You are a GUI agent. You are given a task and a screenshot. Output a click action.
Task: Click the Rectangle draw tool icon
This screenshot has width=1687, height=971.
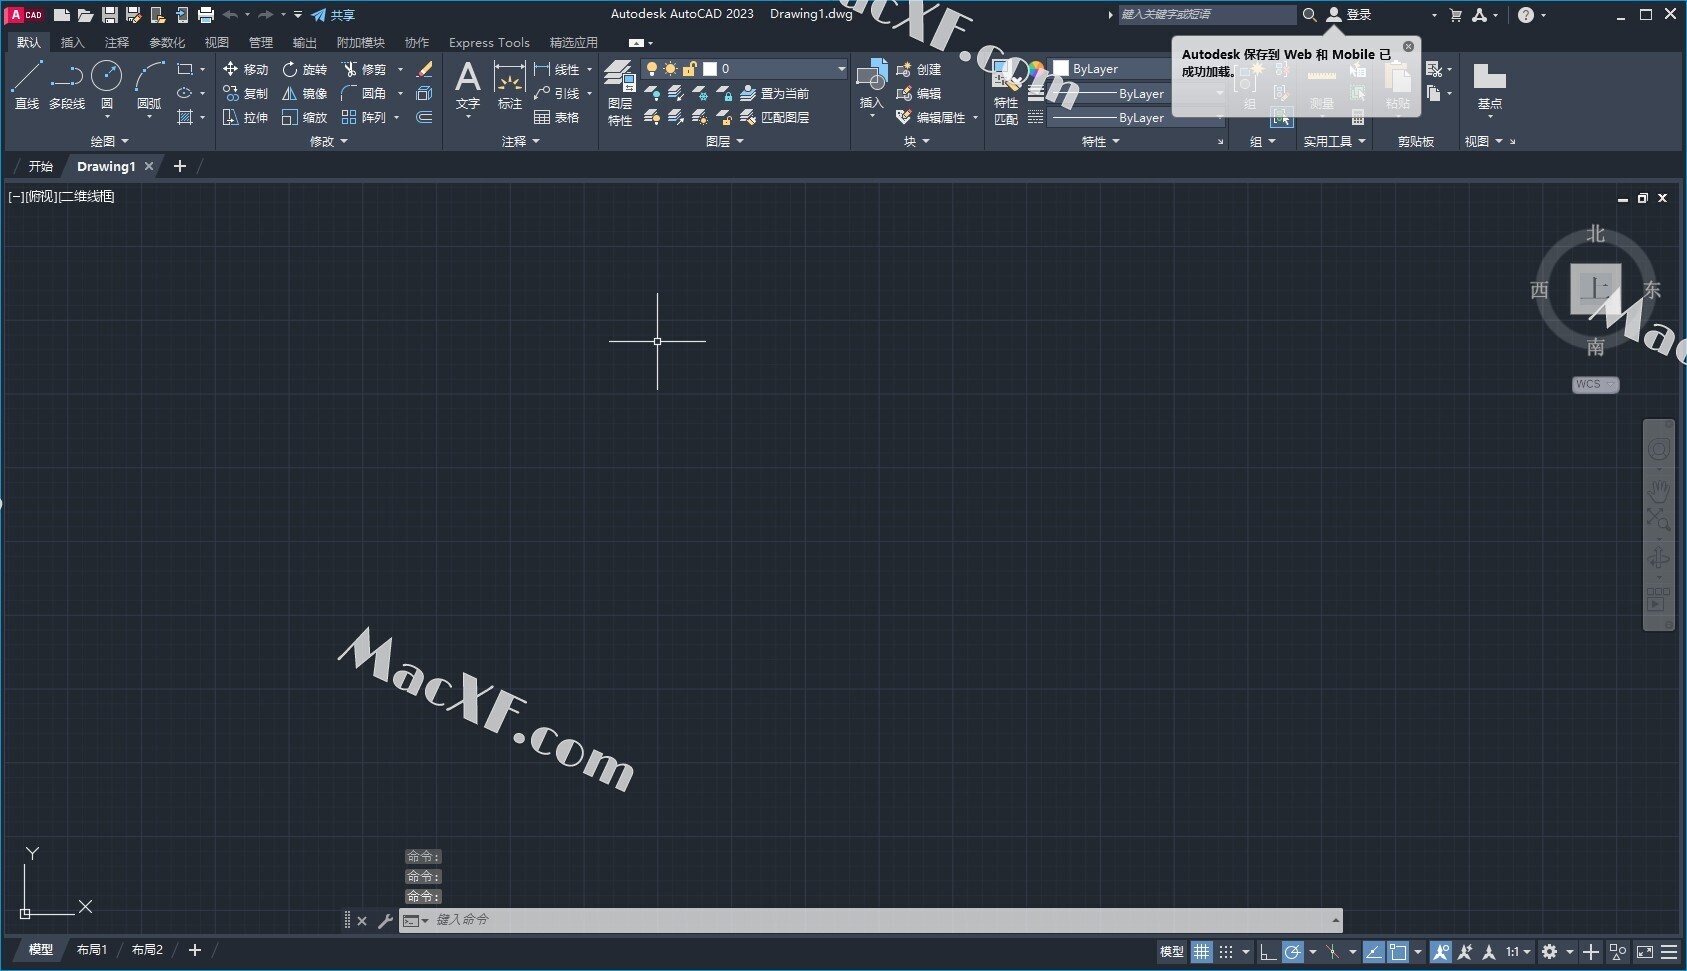184,69
